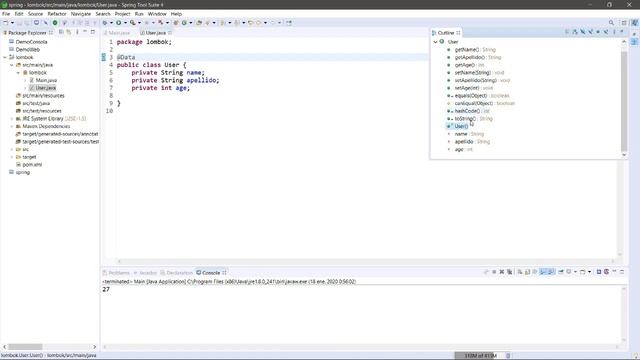Viewport: 640px width, 360px height.
Task: Toggle Hide Local Types in Outline
Action: coord(606,32)
